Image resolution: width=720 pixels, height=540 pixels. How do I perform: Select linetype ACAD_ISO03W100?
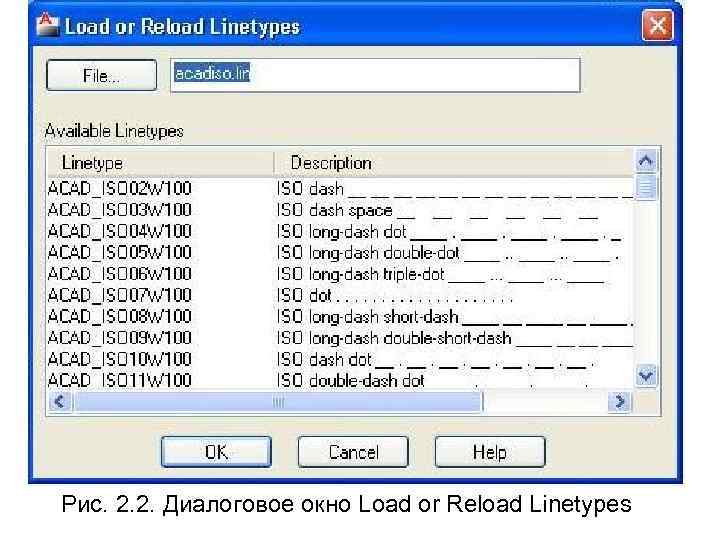(x=119, y=210)
